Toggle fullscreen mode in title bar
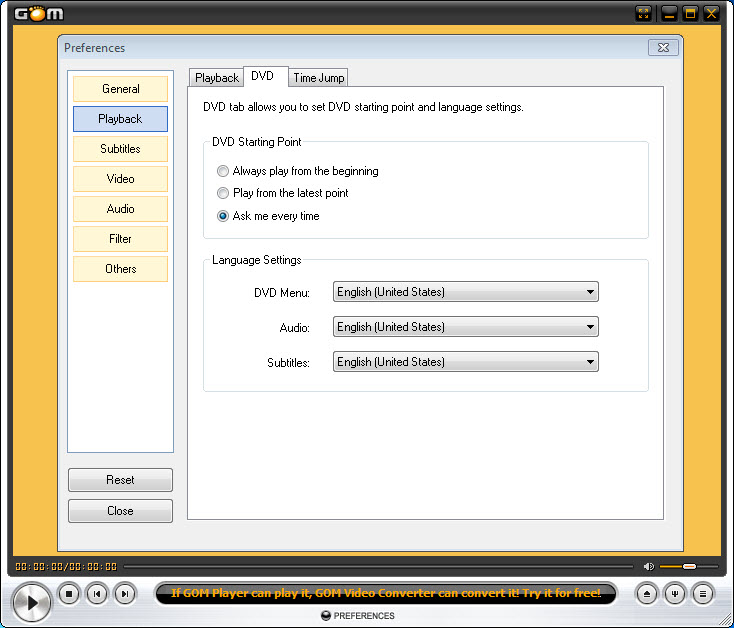Screen dimensions: 734x628 tap(644, 13)
